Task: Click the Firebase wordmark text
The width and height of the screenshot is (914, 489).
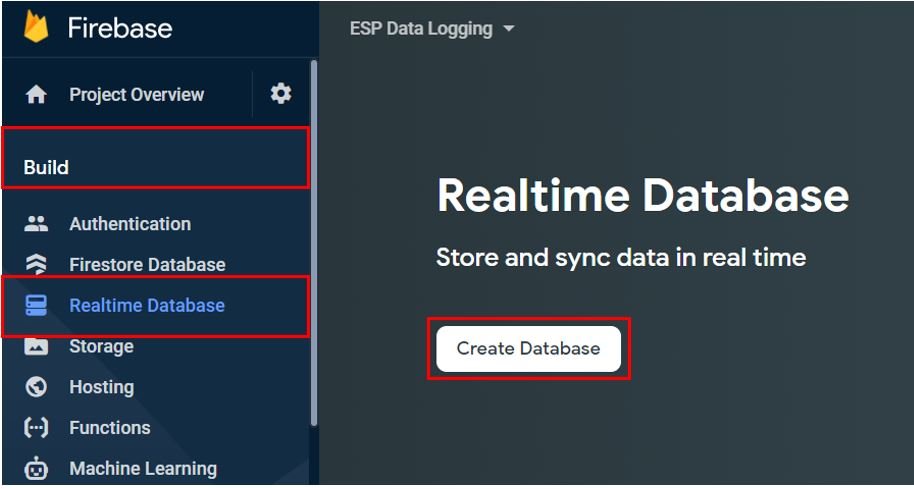Action: tap(120, 28)
